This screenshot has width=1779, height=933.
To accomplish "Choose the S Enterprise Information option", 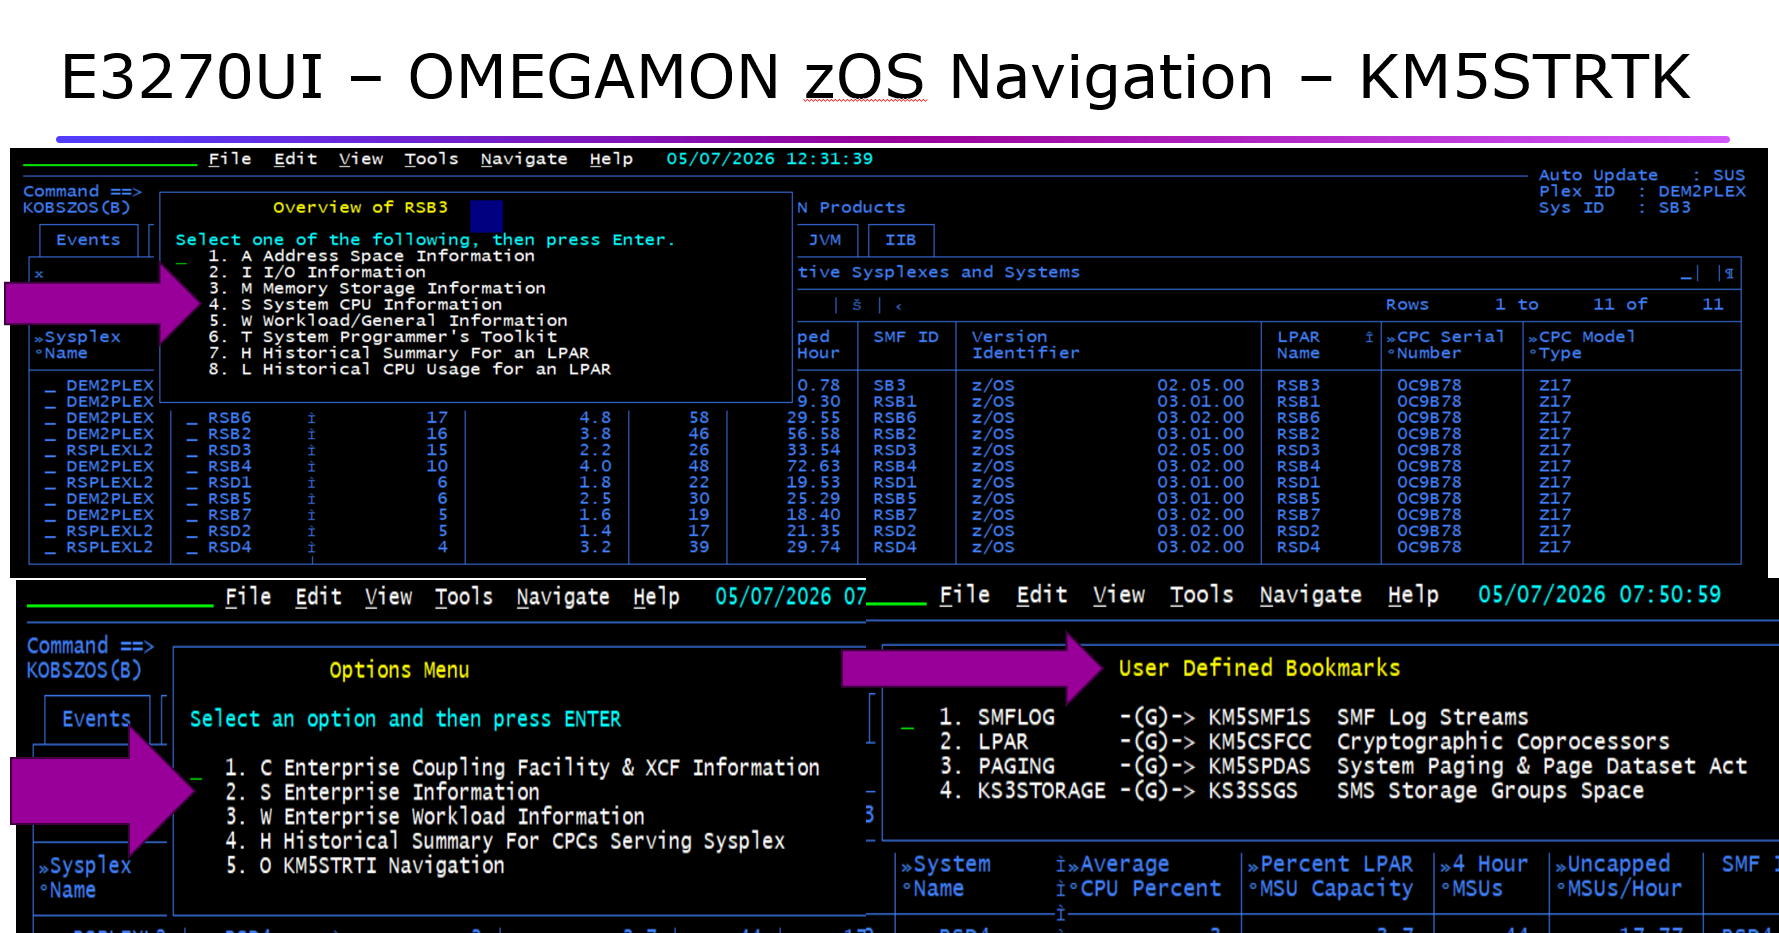I will (x=382, y=792).
